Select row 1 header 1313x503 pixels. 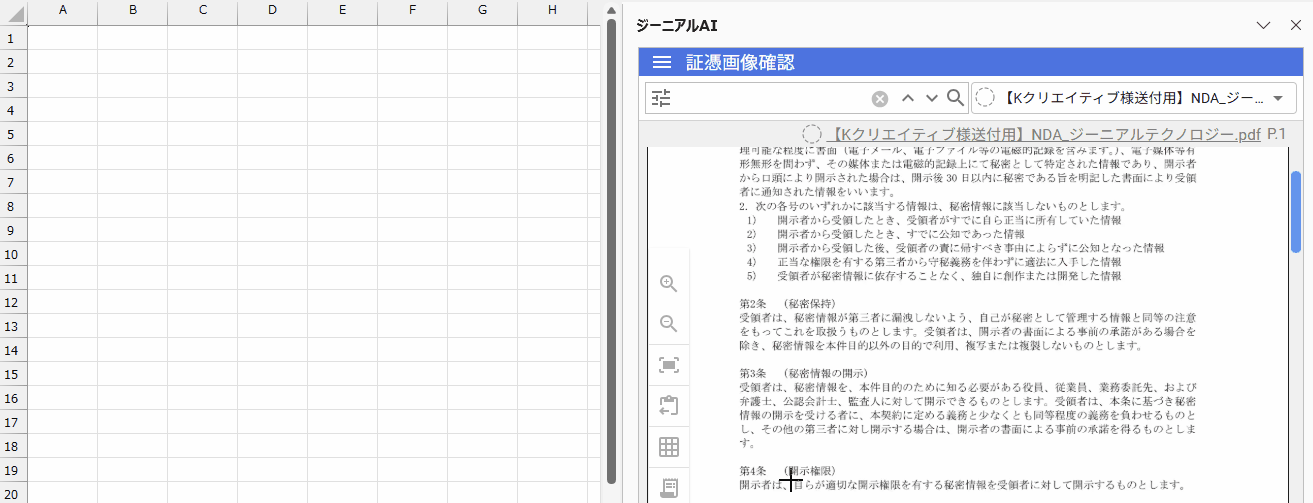[14, 38]
